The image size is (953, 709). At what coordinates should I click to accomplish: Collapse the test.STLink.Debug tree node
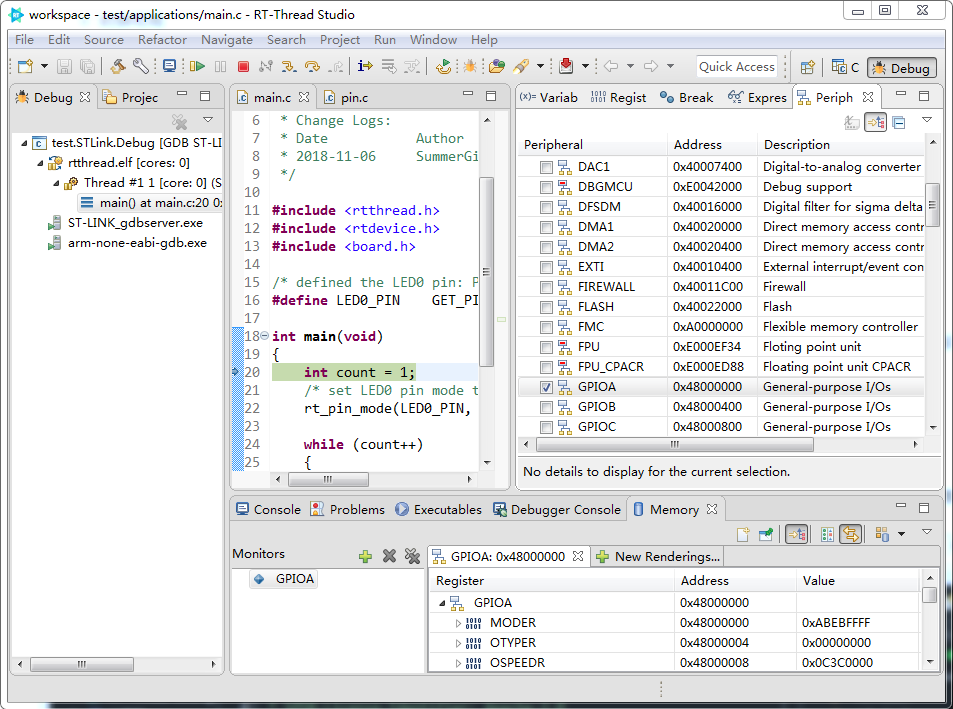(x=24, y=143)
